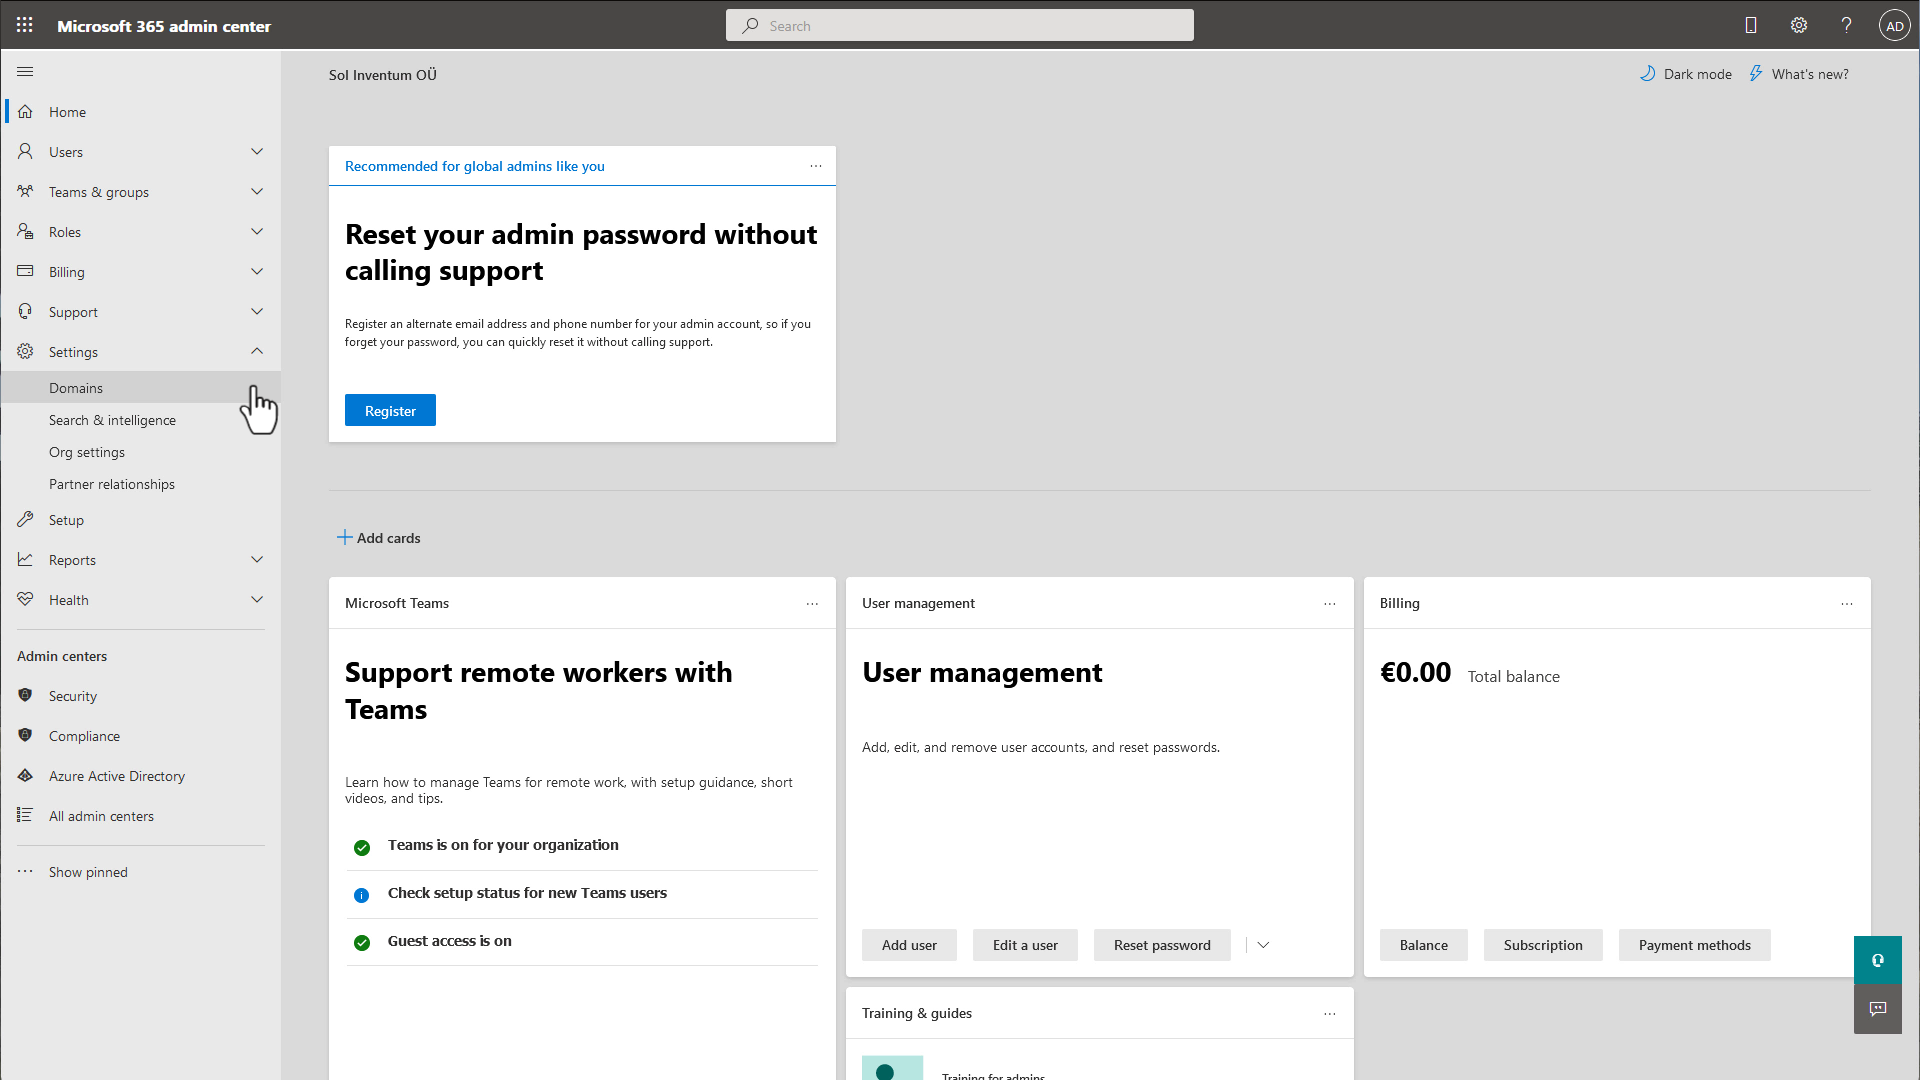Click the All admin centers list icon
The image size is (1920, 1080).
(x=25, y=816)
